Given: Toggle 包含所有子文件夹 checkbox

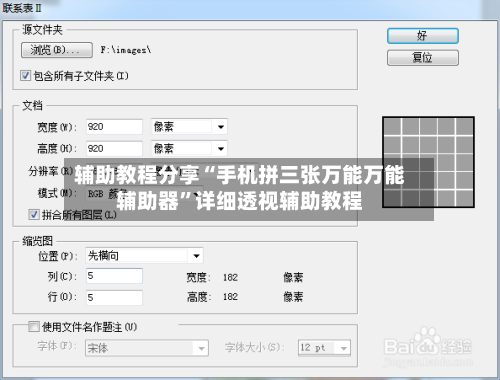Looking at the screenshot, I should pos(25,76).
